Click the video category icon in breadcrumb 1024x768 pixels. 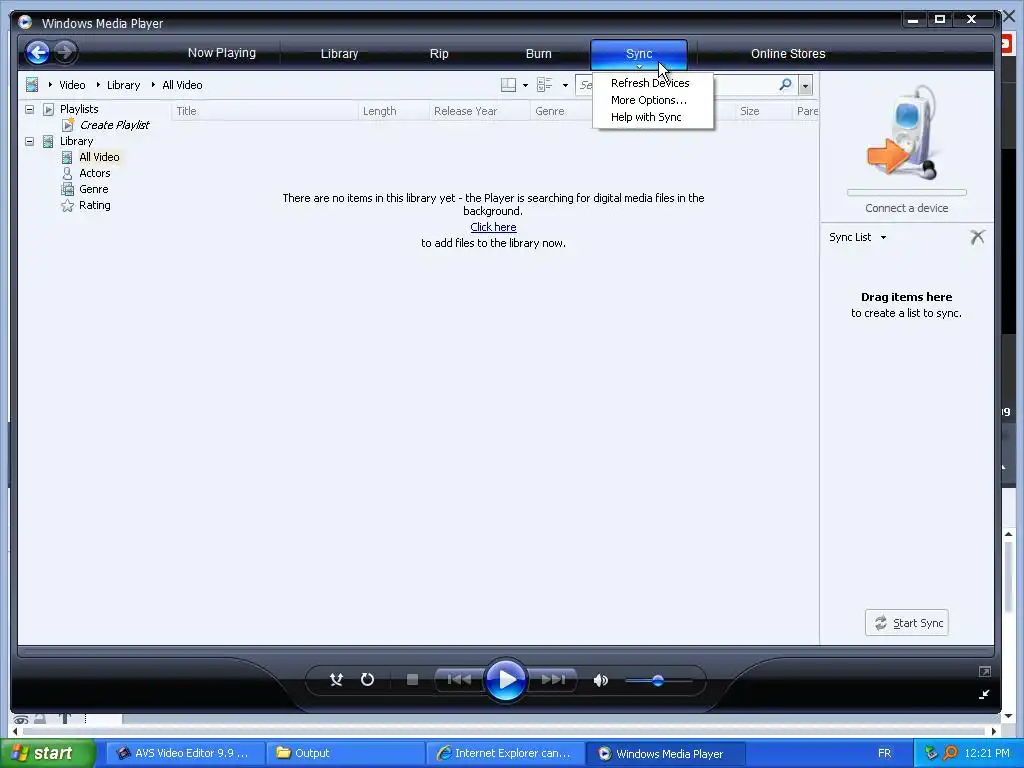31,84
